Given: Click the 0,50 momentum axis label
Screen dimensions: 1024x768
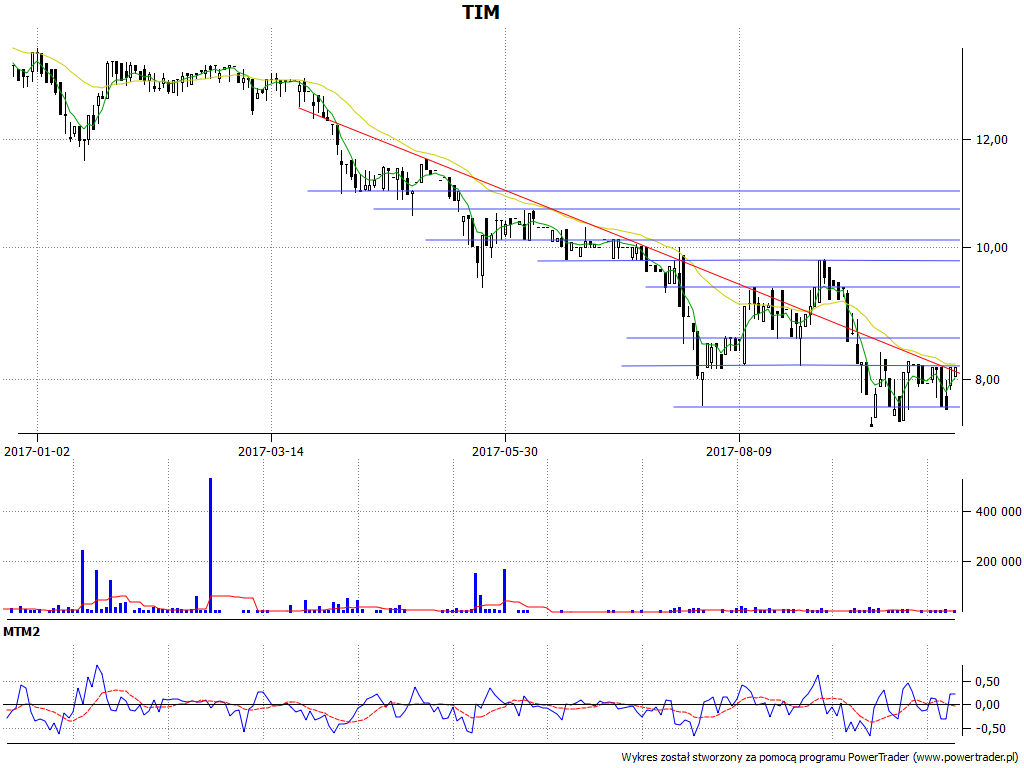Looking at the screenshot, I should pos(987,682).
